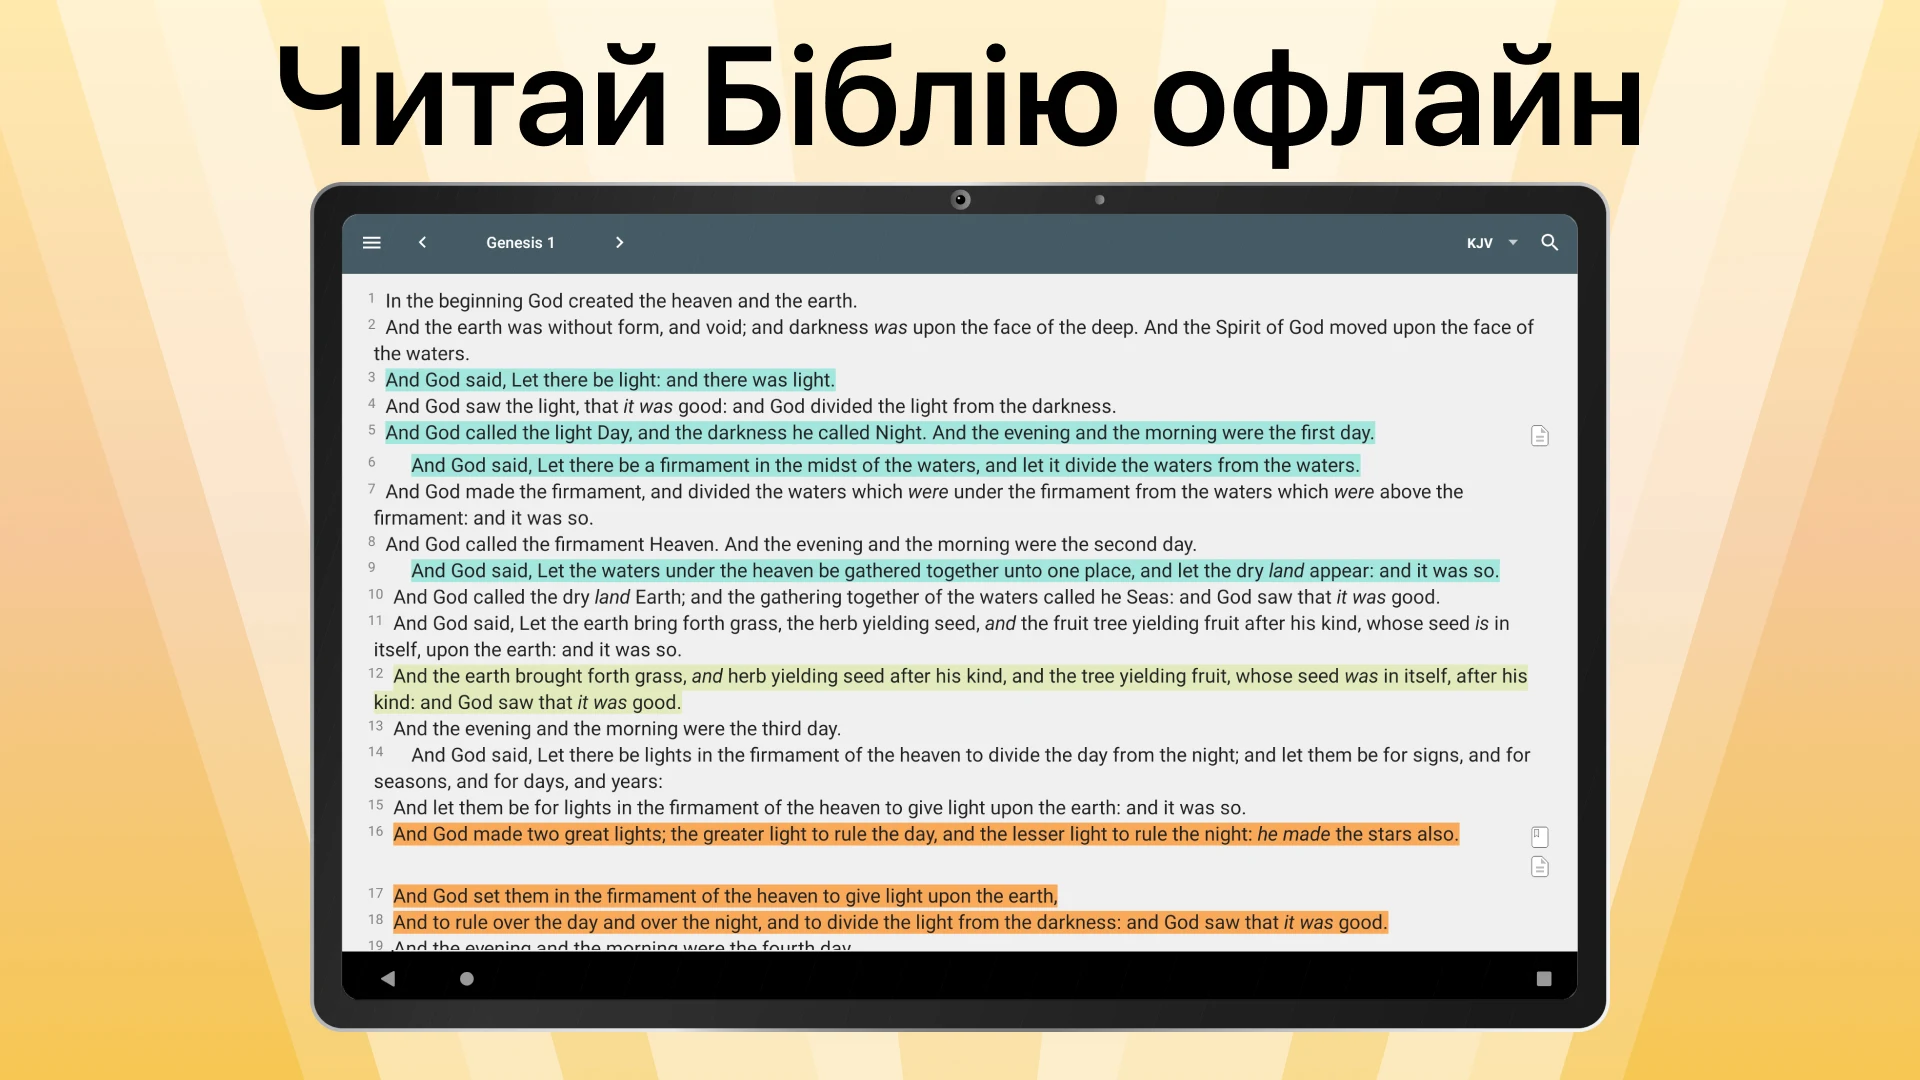Open the note icon beside verse 5
The image size is (1920, 1080).
[x=1540, y=436]
